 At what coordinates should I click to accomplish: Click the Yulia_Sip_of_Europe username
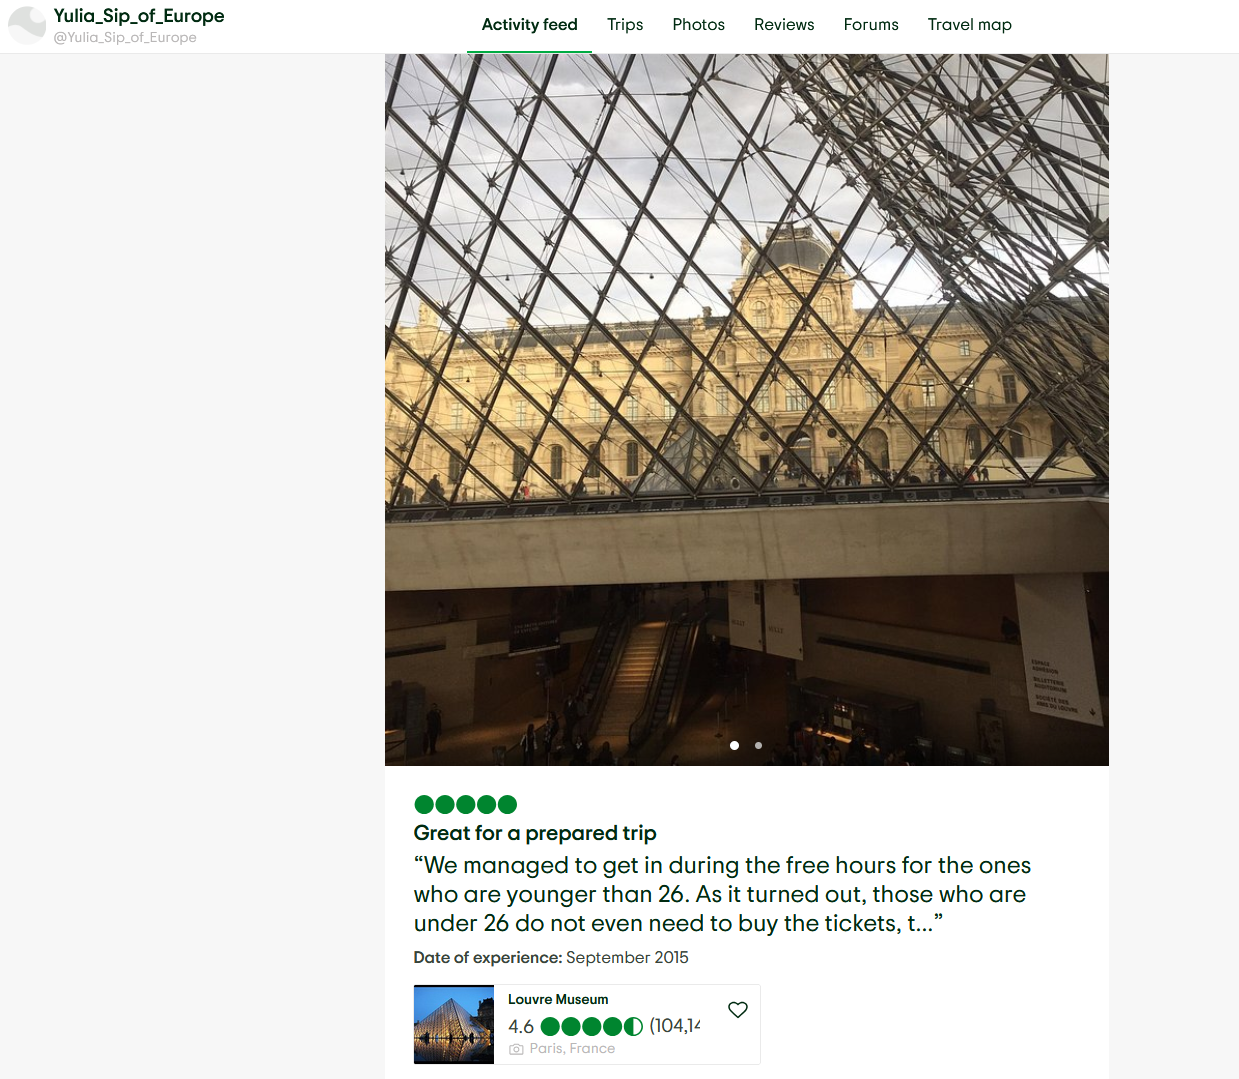click(x=139, y=16)
